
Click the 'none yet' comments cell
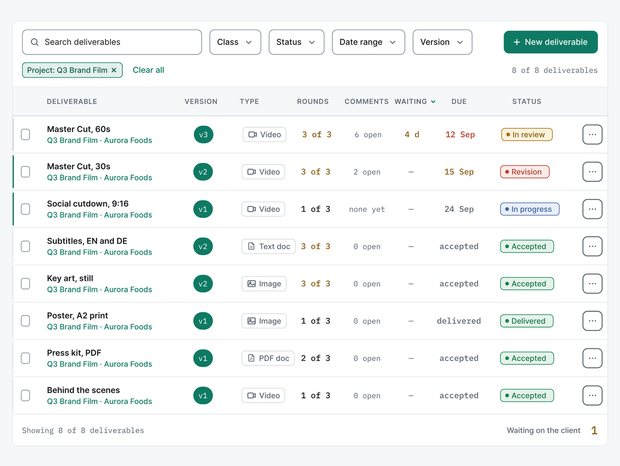point(367,209)
